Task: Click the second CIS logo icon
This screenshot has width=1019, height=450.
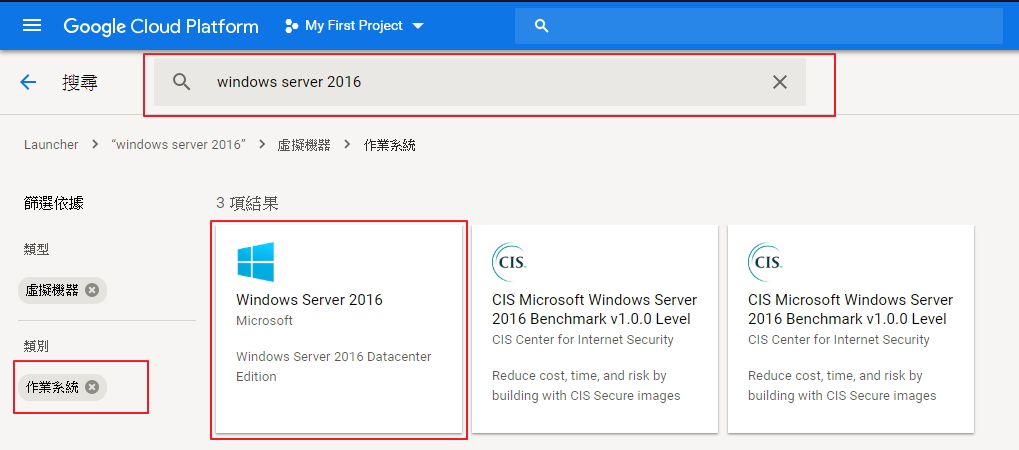Action: click(765, 261)
